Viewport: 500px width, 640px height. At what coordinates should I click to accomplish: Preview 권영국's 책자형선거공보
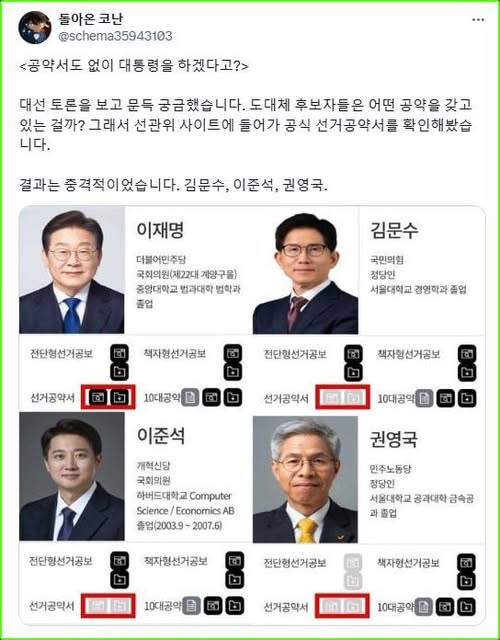tap(467, 562)
